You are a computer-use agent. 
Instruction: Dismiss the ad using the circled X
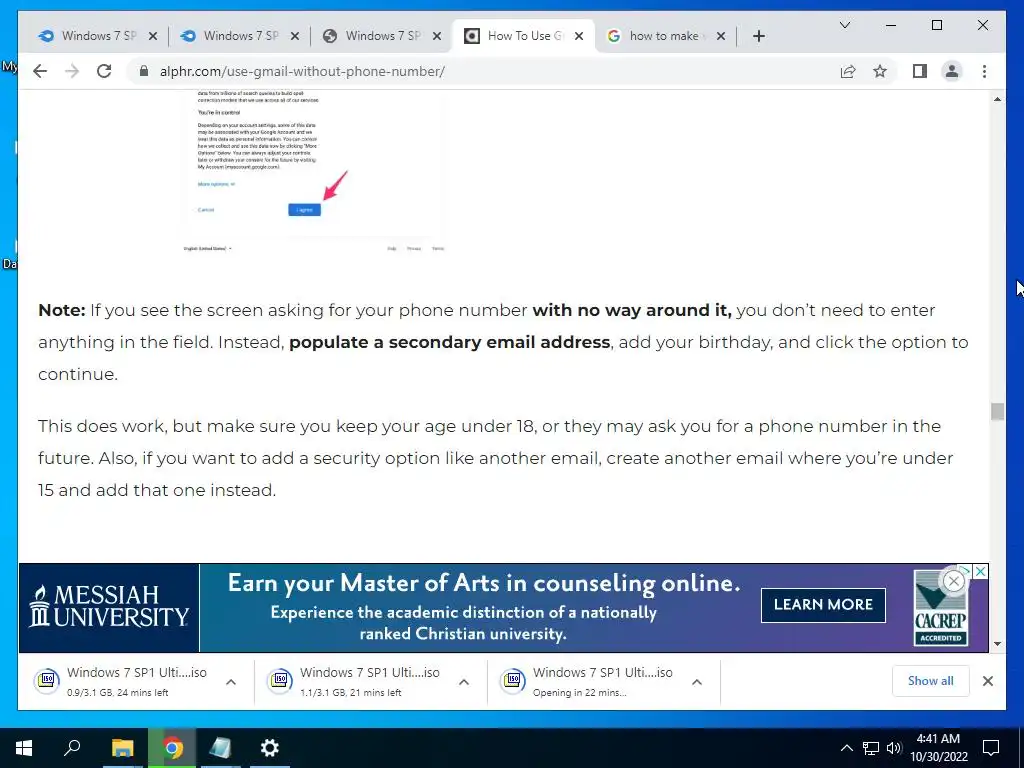[x=953, y=581]
